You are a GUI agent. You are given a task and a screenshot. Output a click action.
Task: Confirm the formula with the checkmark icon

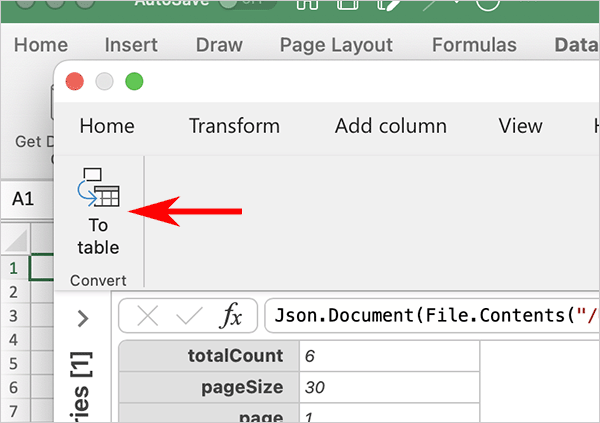190,317
